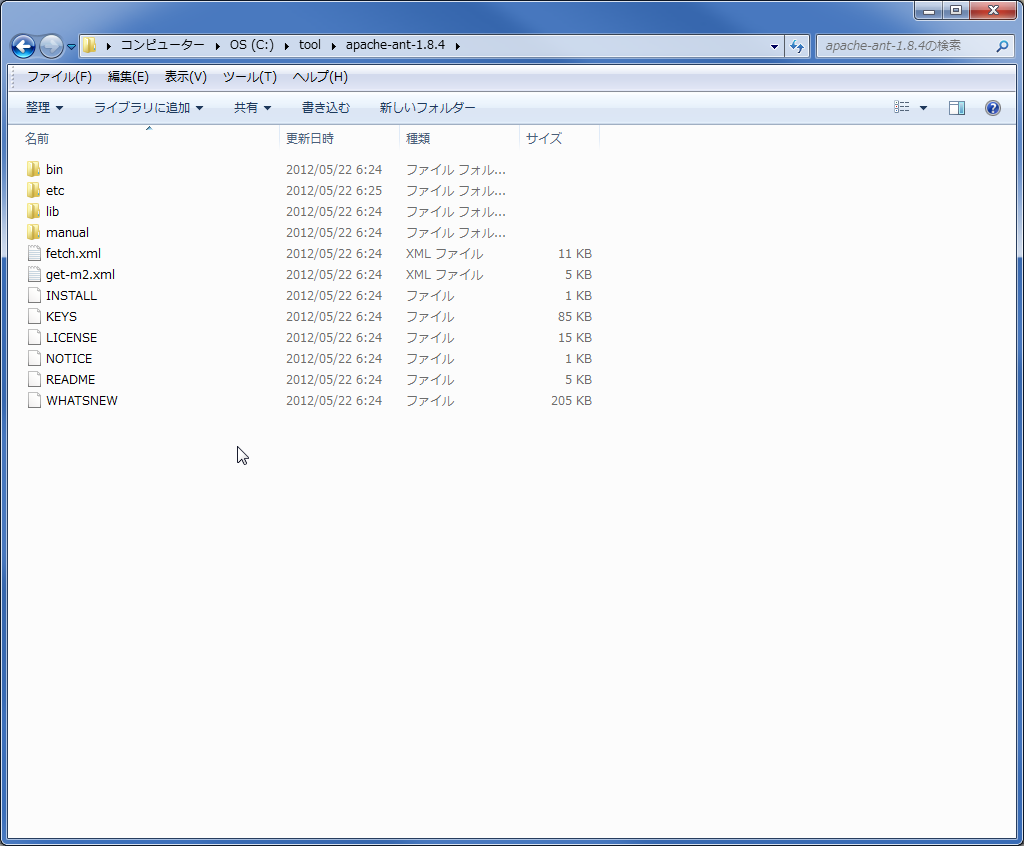Click the 書き込む button
This screenshot has height=846, width=1024.
pyautogui.click(x=326, y=107)
